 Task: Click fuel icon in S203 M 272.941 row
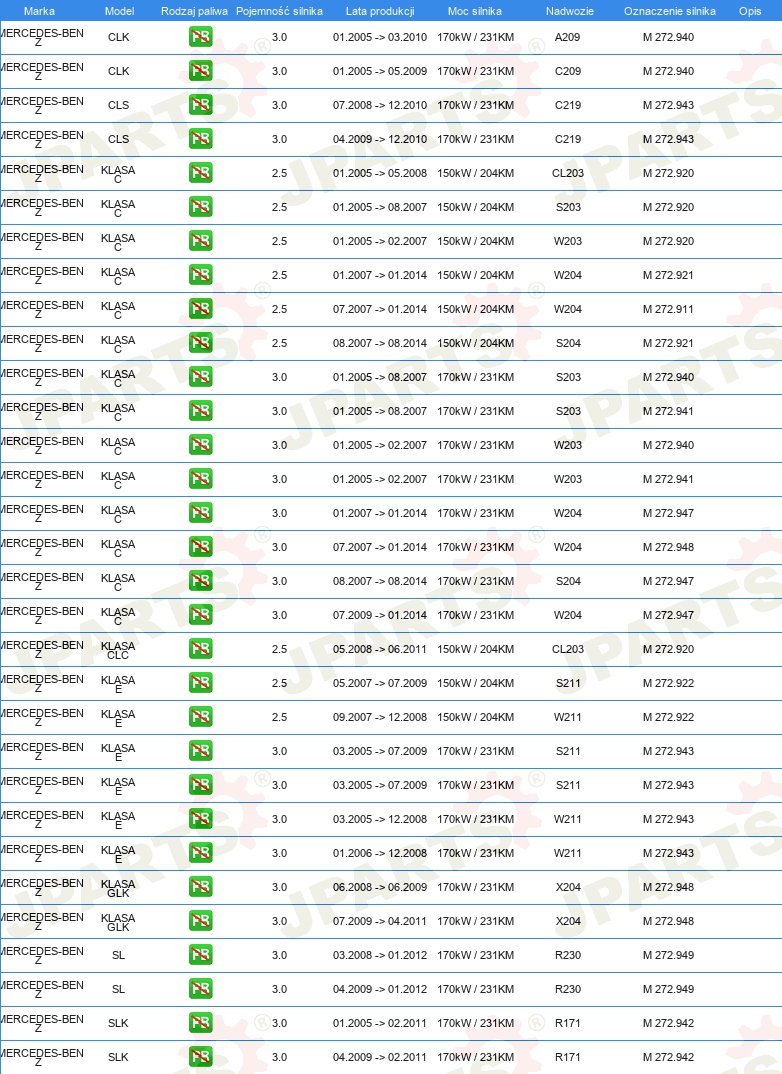tap(201, 411)
